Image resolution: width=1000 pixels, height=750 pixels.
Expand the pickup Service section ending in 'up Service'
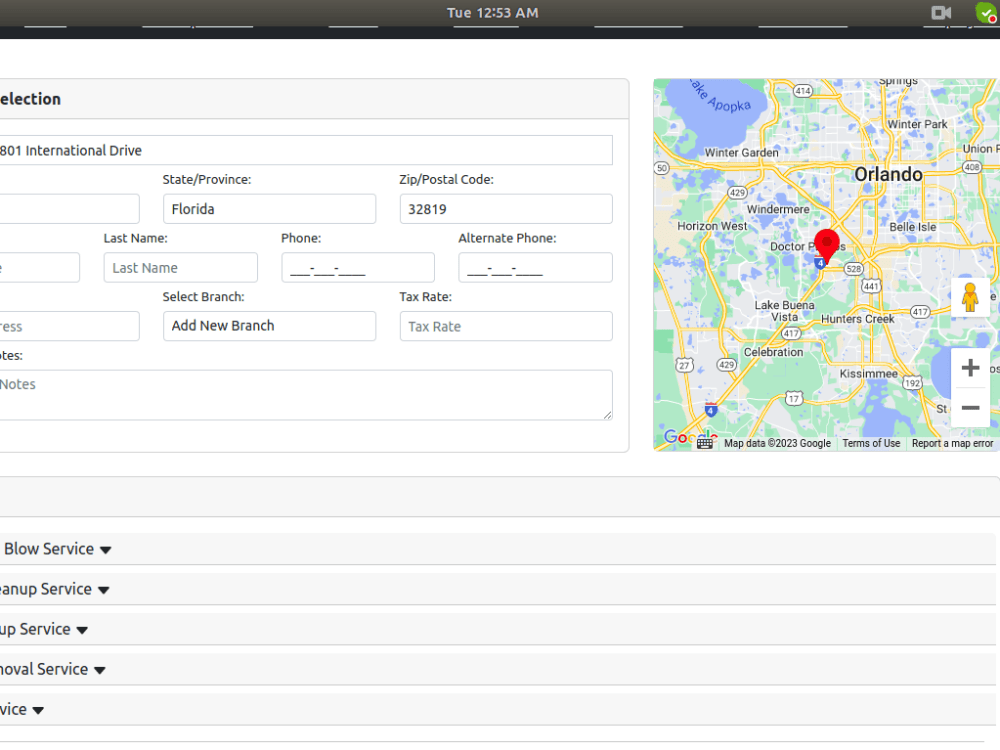tap(82, 630)
